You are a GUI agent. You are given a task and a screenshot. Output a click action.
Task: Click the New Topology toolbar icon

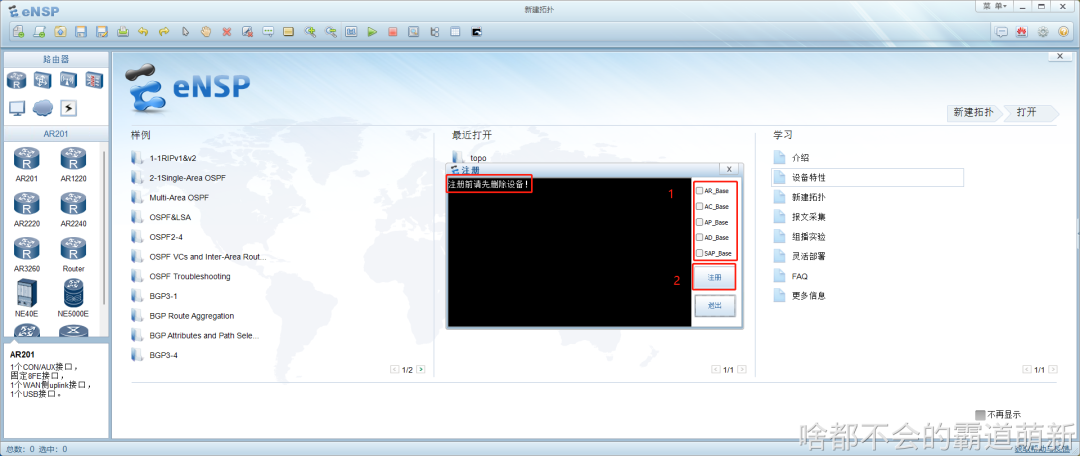(19, 32)
